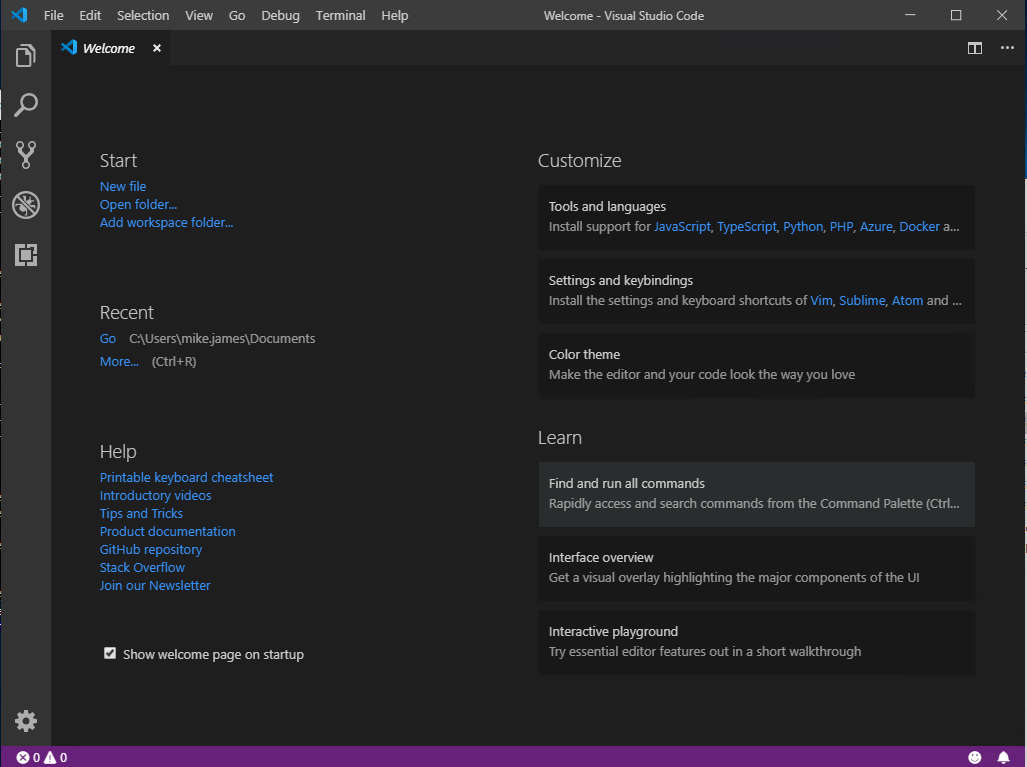Image resolution: width=1027 pixels, height=767 pixels.
Task: Open Interface overview card
Action: click(x=756, y=568)
